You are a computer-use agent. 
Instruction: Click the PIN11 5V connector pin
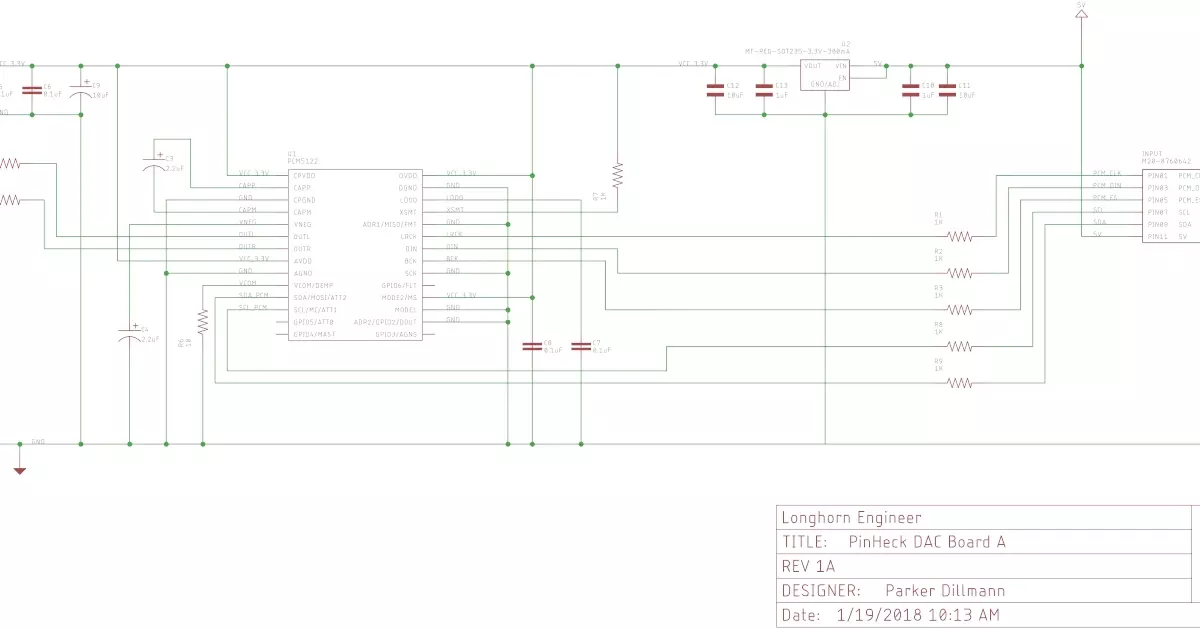pos(1157,237)
